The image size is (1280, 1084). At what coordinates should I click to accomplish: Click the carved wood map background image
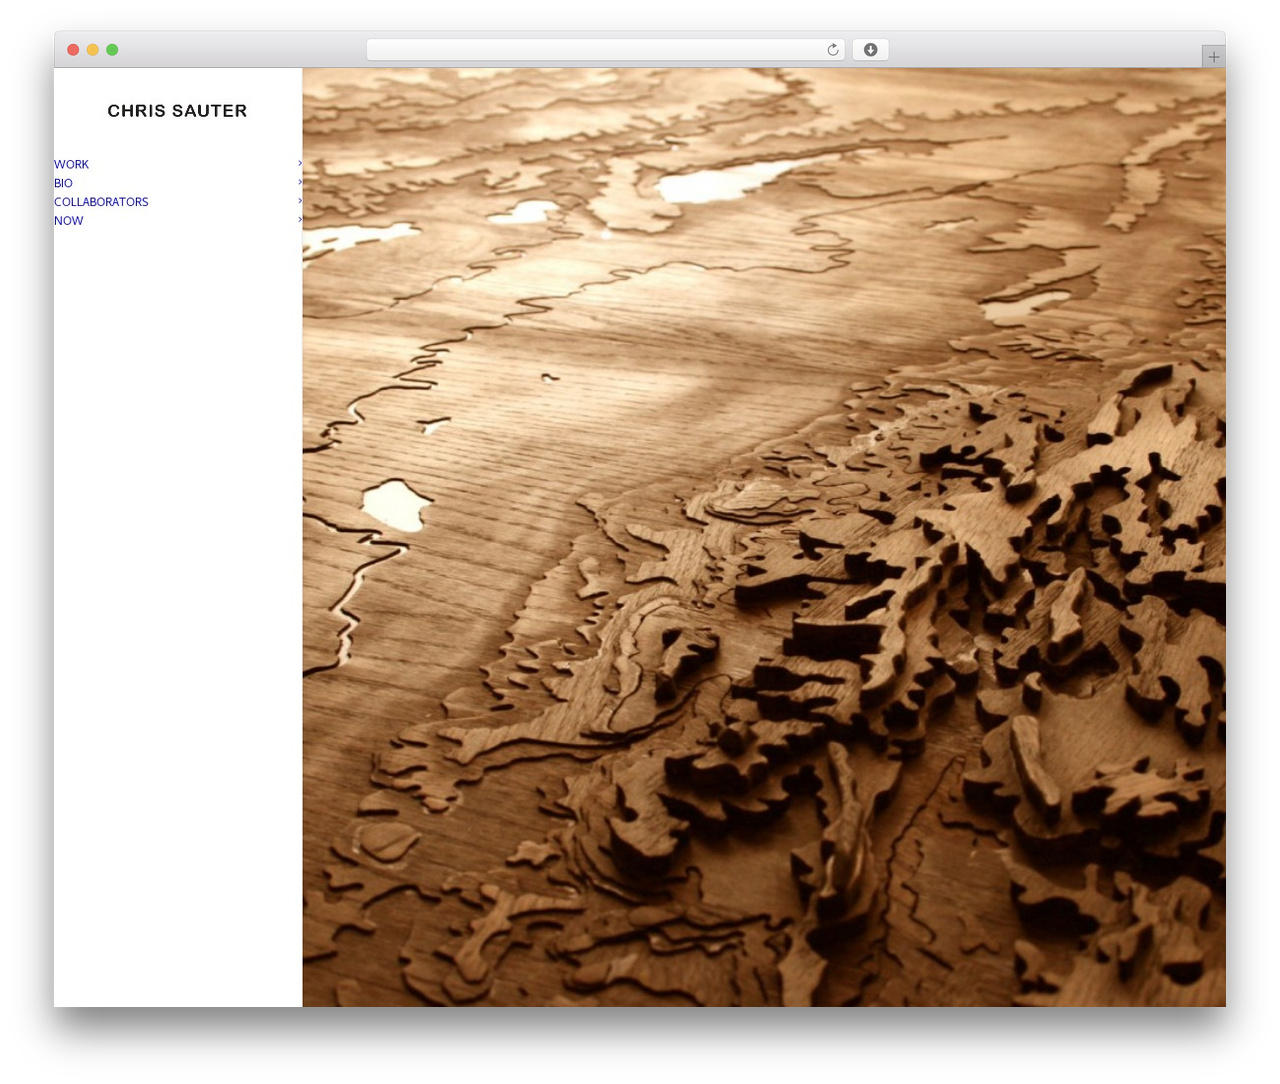pyautogui.click(x=764, y=537)
